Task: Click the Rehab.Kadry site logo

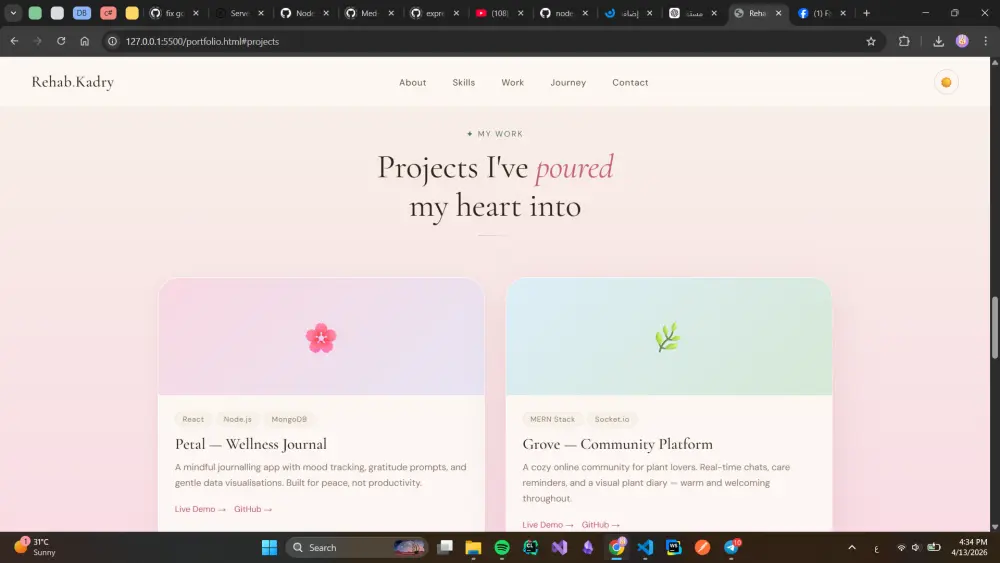Action: point(73,82)
